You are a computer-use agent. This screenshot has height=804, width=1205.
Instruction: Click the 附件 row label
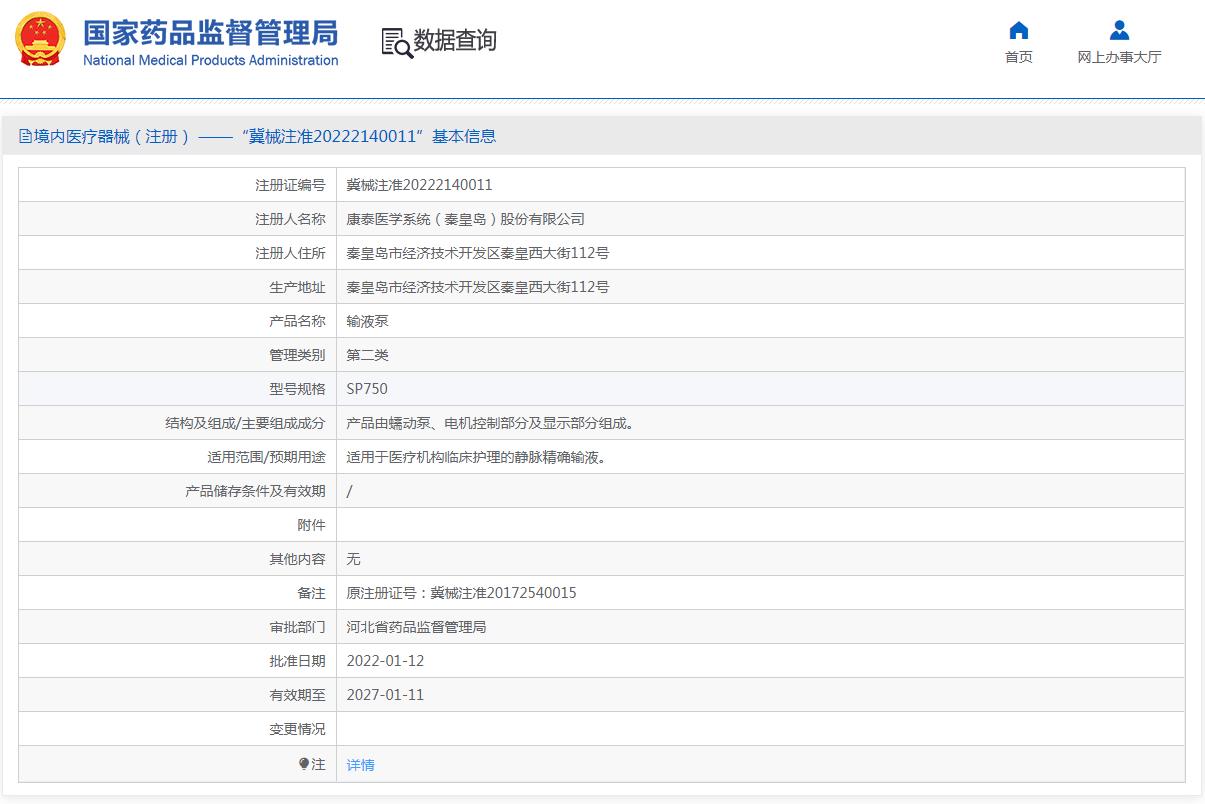pyautogui.click(x=311, y=525)
